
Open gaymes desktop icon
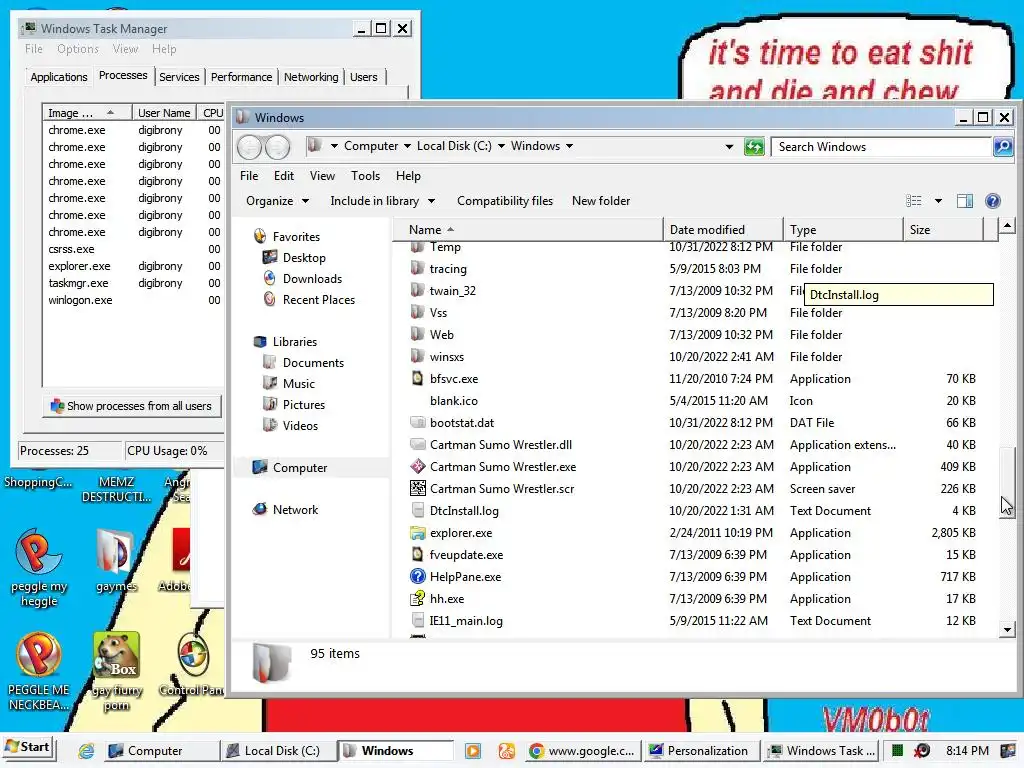point(114,552)
